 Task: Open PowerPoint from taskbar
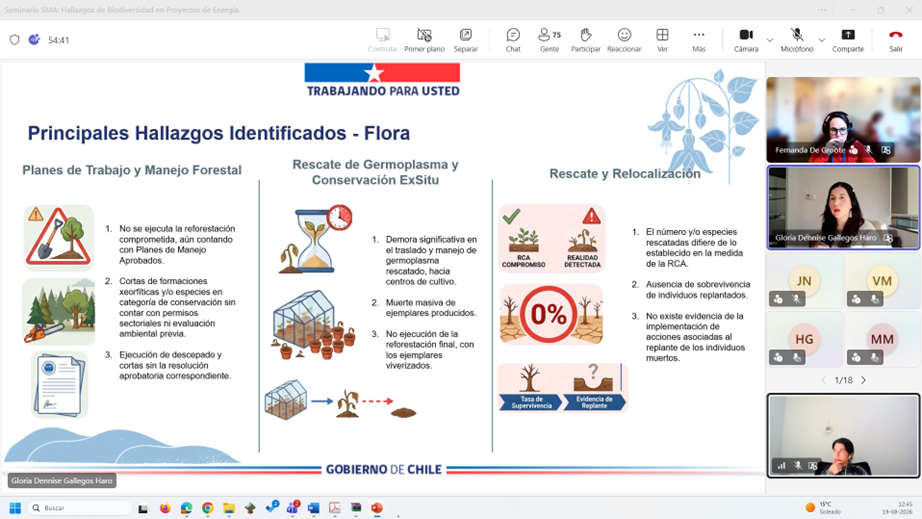point(377,508)
